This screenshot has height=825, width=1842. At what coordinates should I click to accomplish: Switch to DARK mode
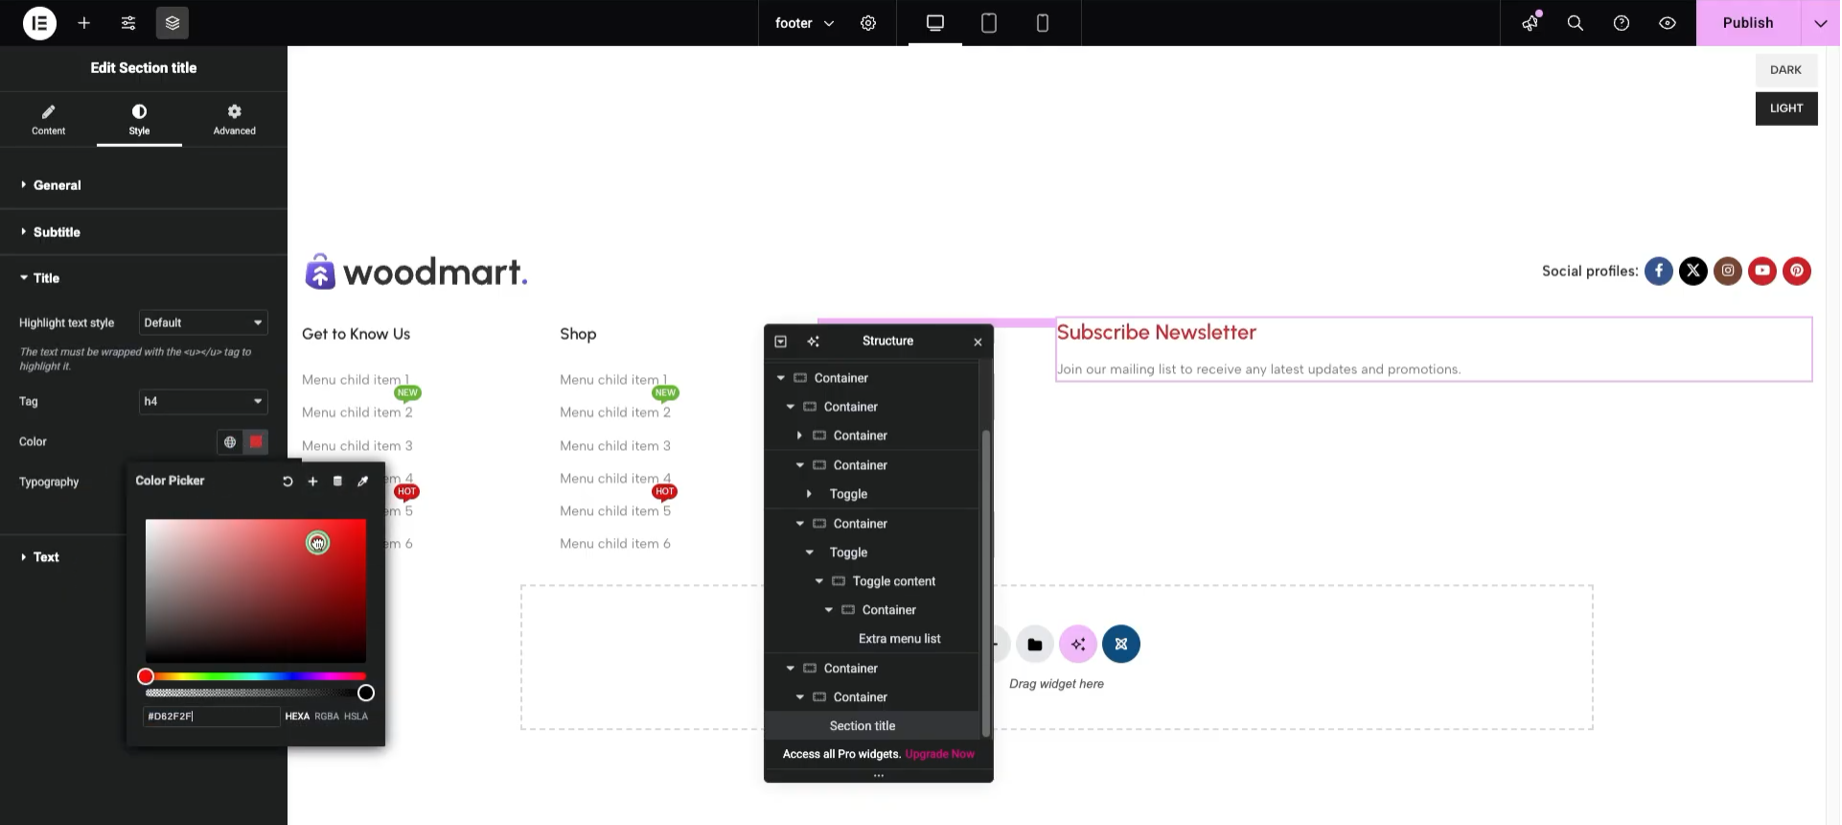point(1785,70)
